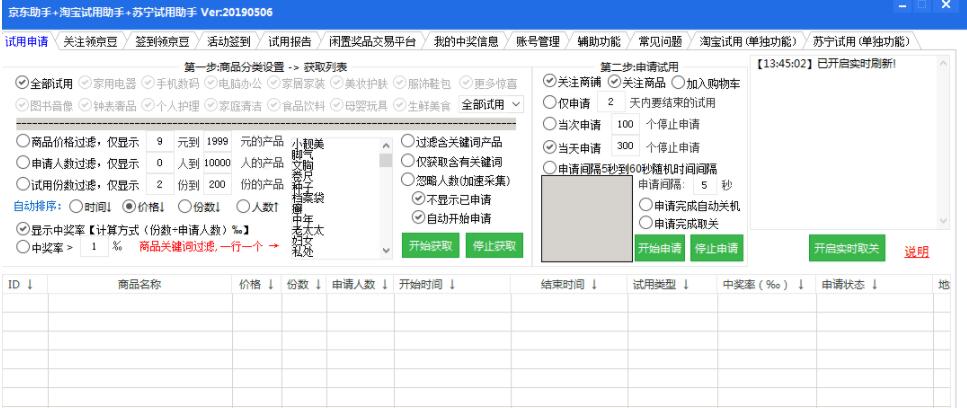Sort table by 中奖率(‰) column header
This screenshot has width=967, height=408.
(767, 284)
